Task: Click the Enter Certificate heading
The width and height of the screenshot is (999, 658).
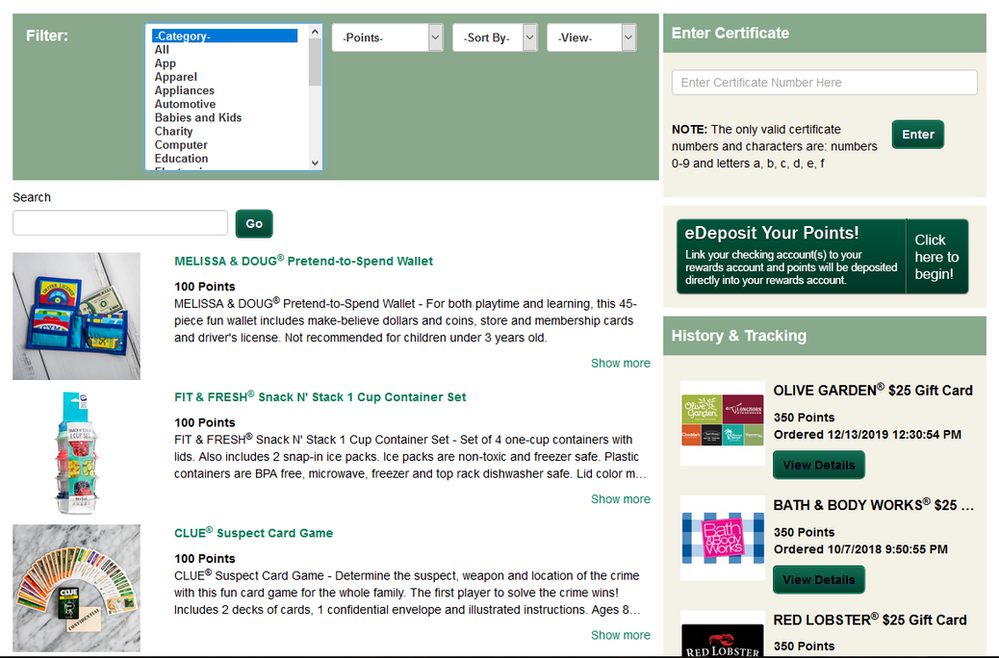Action: coord(730,33)
